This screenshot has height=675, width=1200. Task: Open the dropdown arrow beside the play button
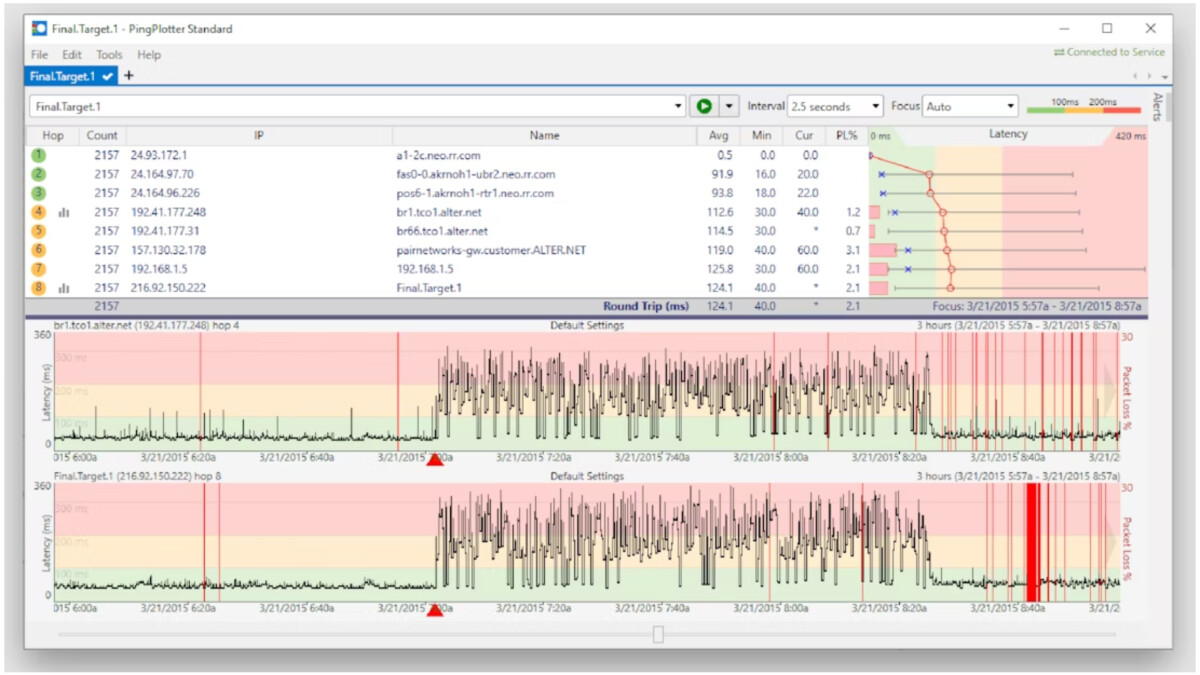729,106
